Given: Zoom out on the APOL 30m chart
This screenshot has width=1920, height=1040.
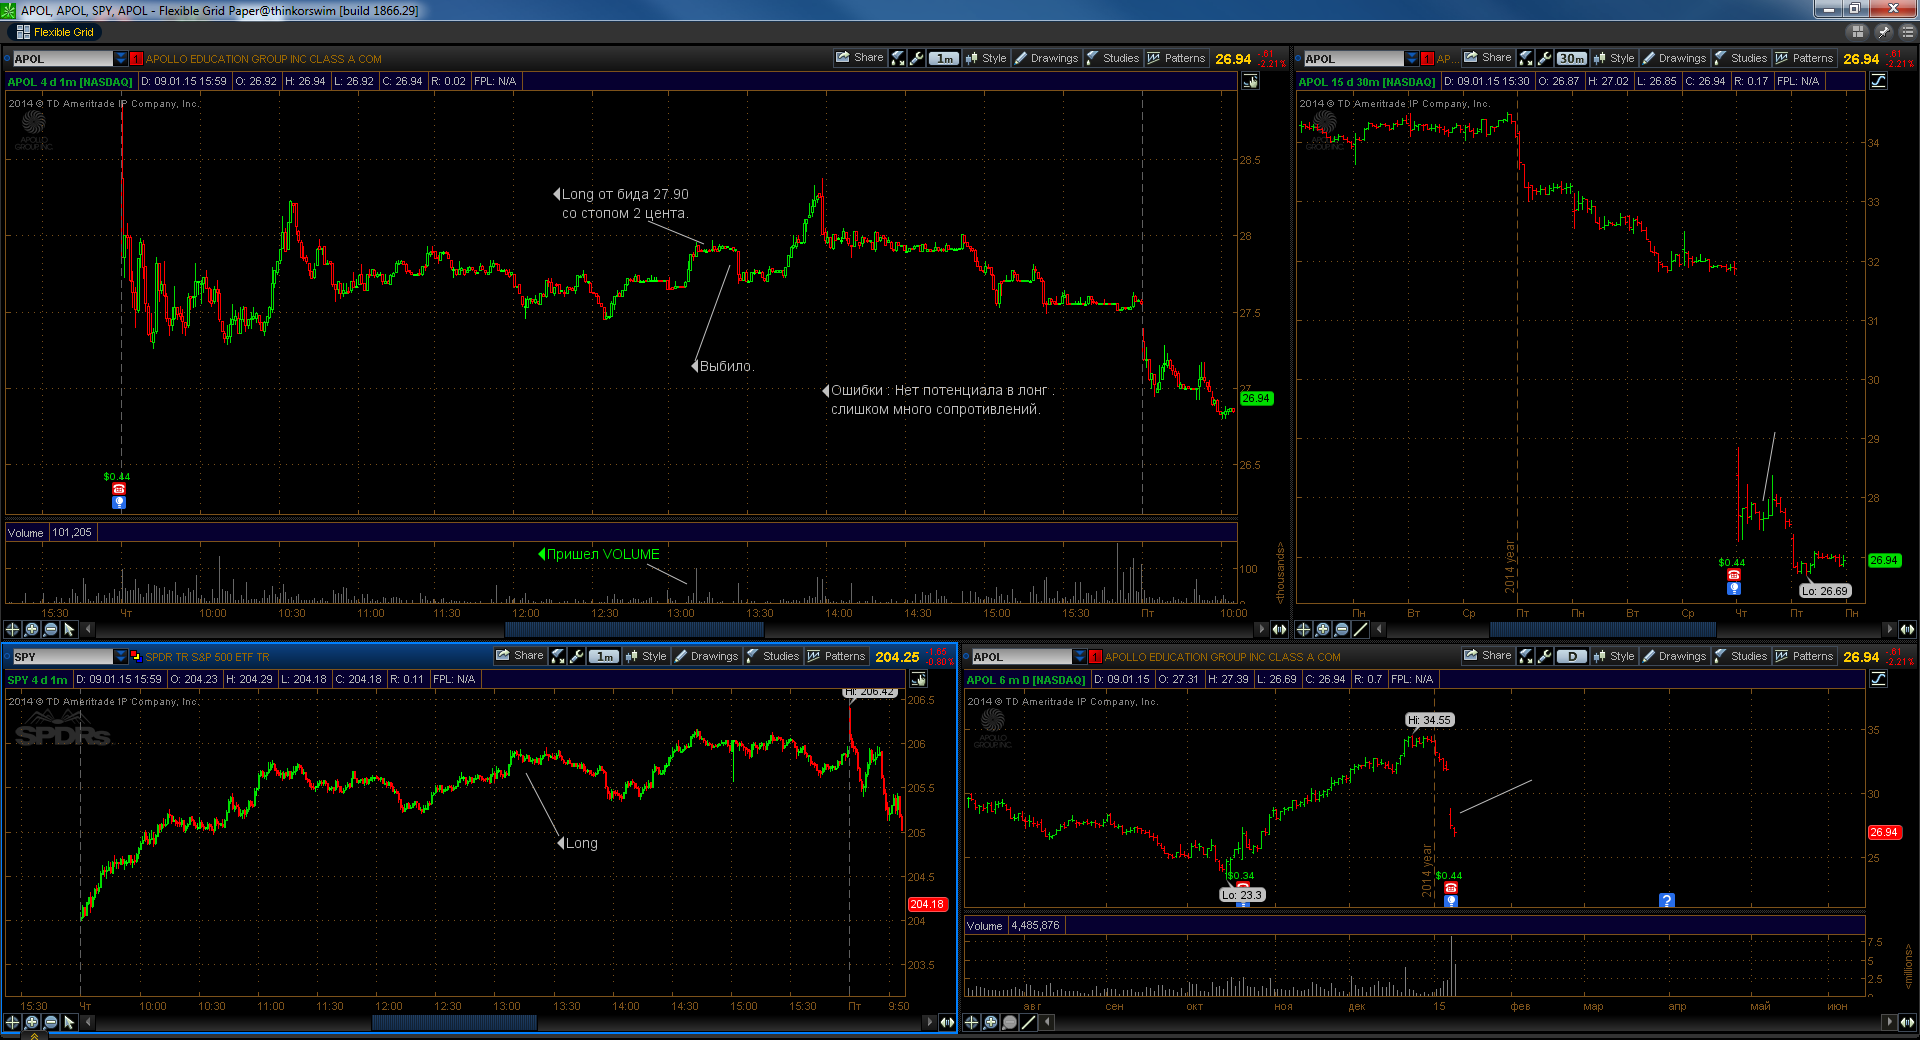Looking at the screenshot, I should tap(1341, 629).
